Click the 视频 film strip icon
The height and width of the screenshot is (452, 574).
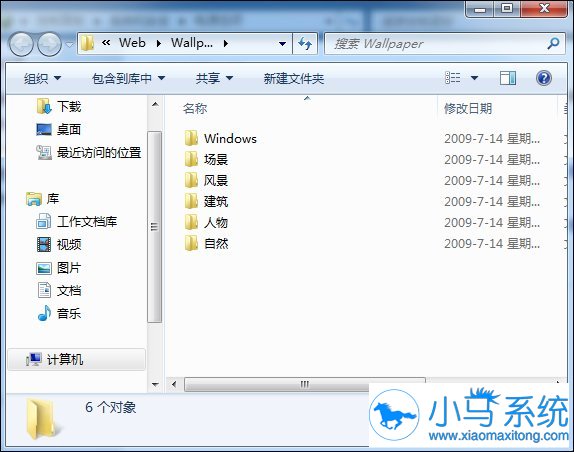(44, 244)
